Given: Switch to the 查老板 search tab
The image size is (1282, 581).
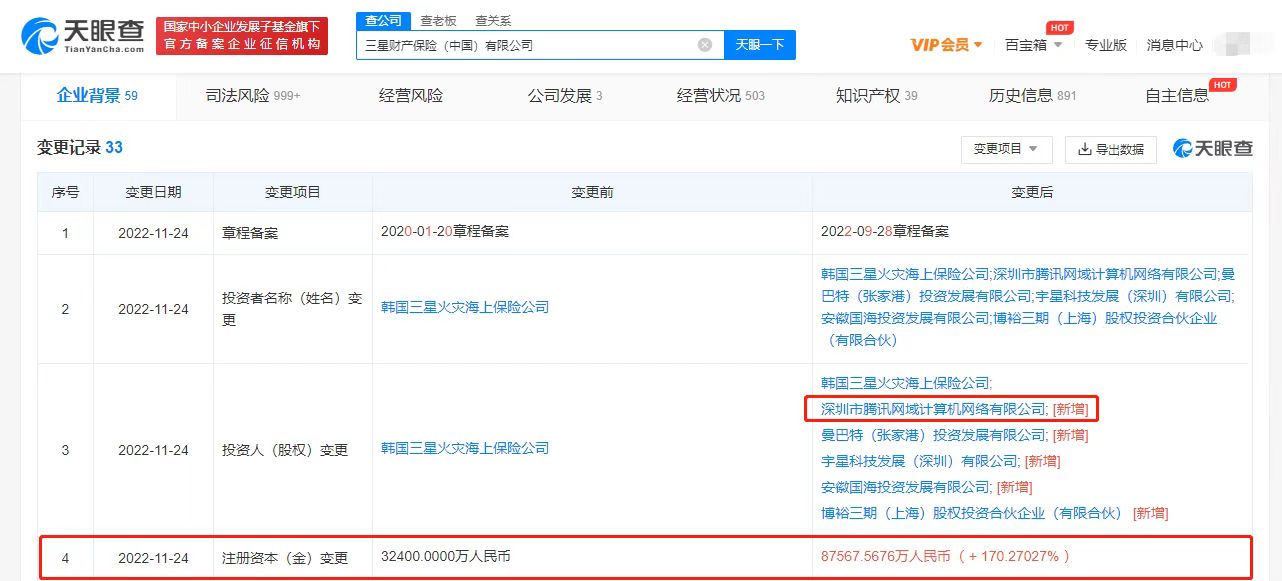Looking at the screenshot, I should (x=437, y=20).
